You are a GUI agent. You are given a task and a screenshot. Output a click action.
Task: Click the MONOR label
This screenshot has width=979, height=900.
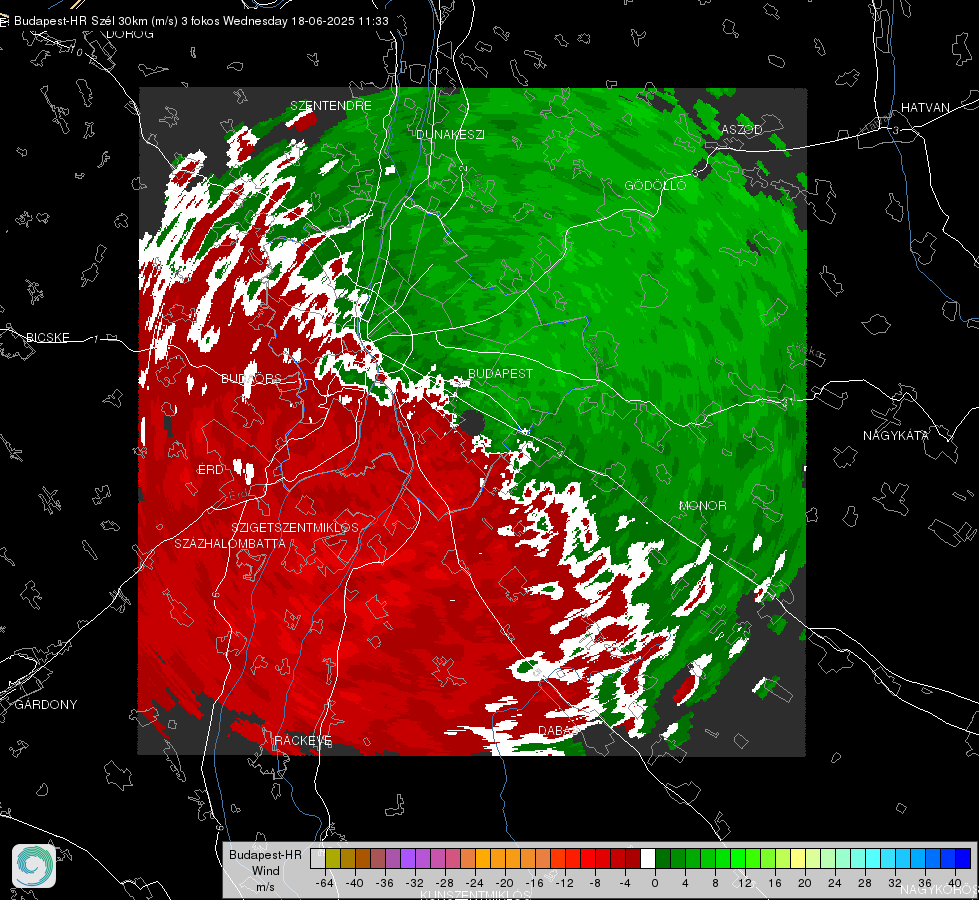(702, 505)
